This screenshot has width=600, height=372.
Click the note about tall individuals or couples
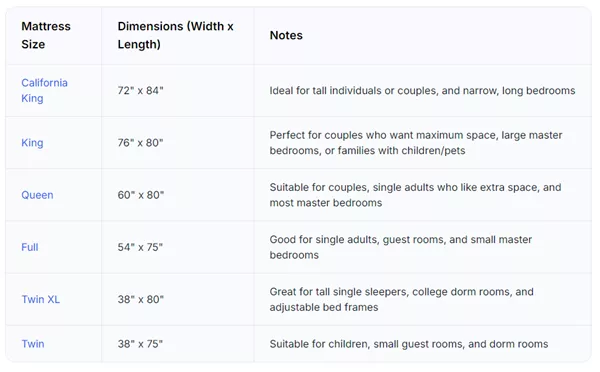422,91
